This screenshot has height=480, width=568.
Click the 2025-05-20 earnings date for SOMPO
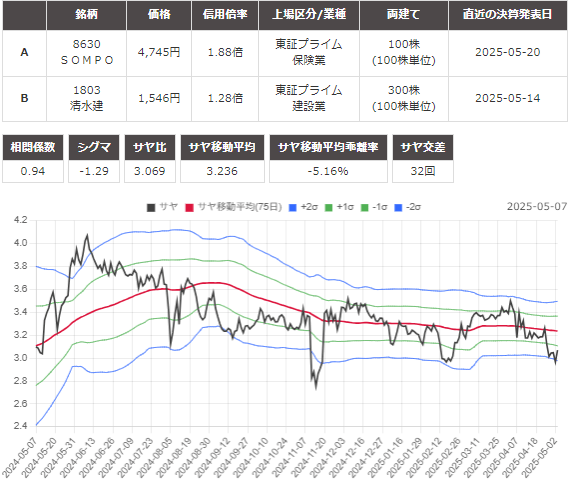pyautogui.click(x=508, y=53)
